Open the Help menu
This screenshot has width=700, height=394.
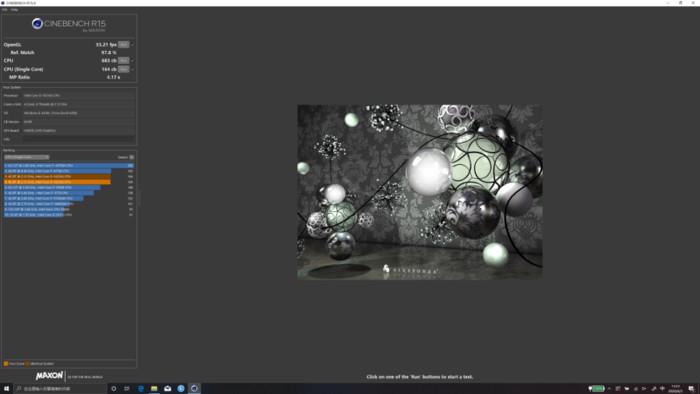tap(14, 9)
